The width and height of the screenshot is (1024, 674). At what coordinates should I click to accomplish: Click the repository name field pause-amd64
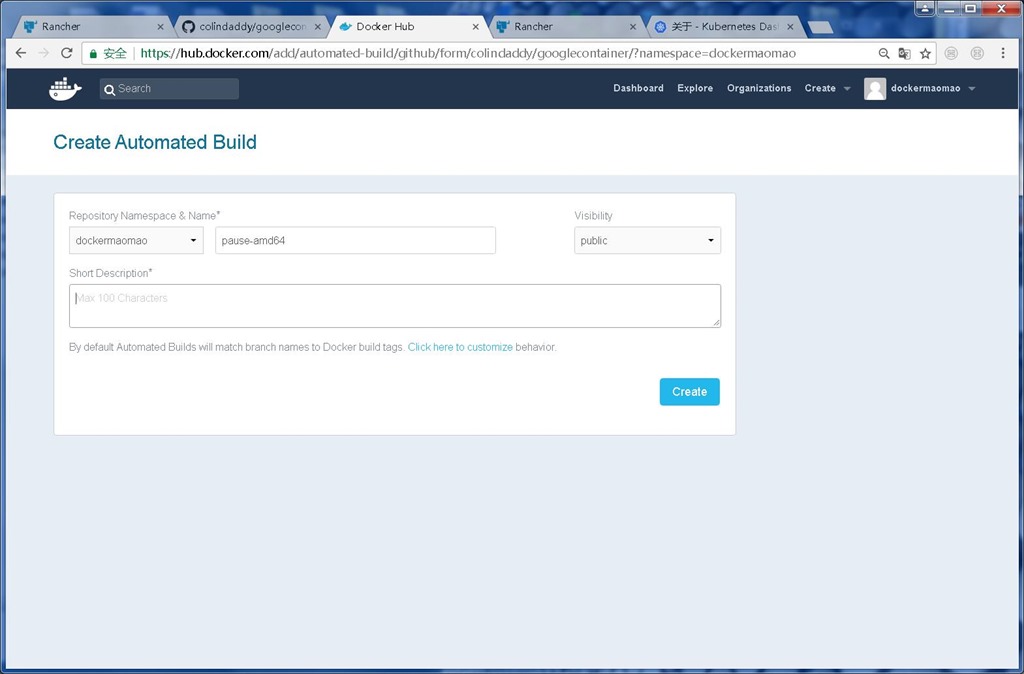pos(355,240)
